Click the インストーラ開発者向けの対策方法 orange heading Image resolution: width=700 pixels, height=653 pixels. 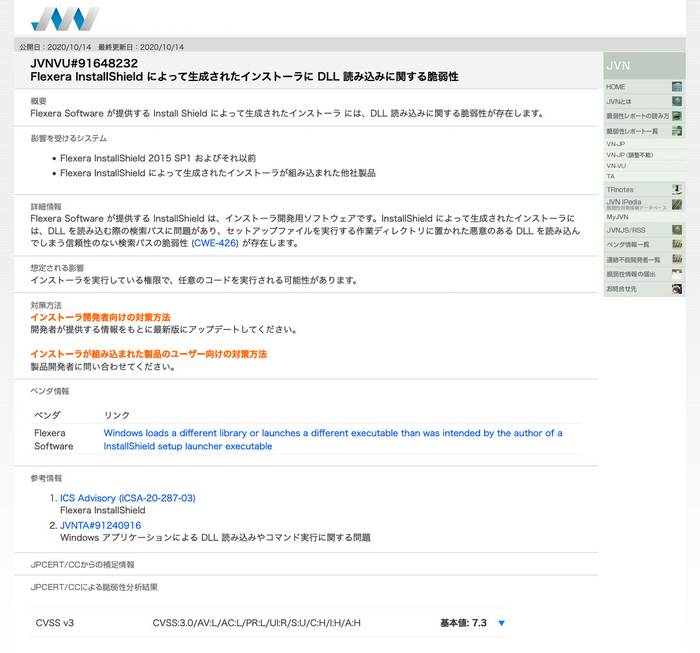(x=100, y=317)
